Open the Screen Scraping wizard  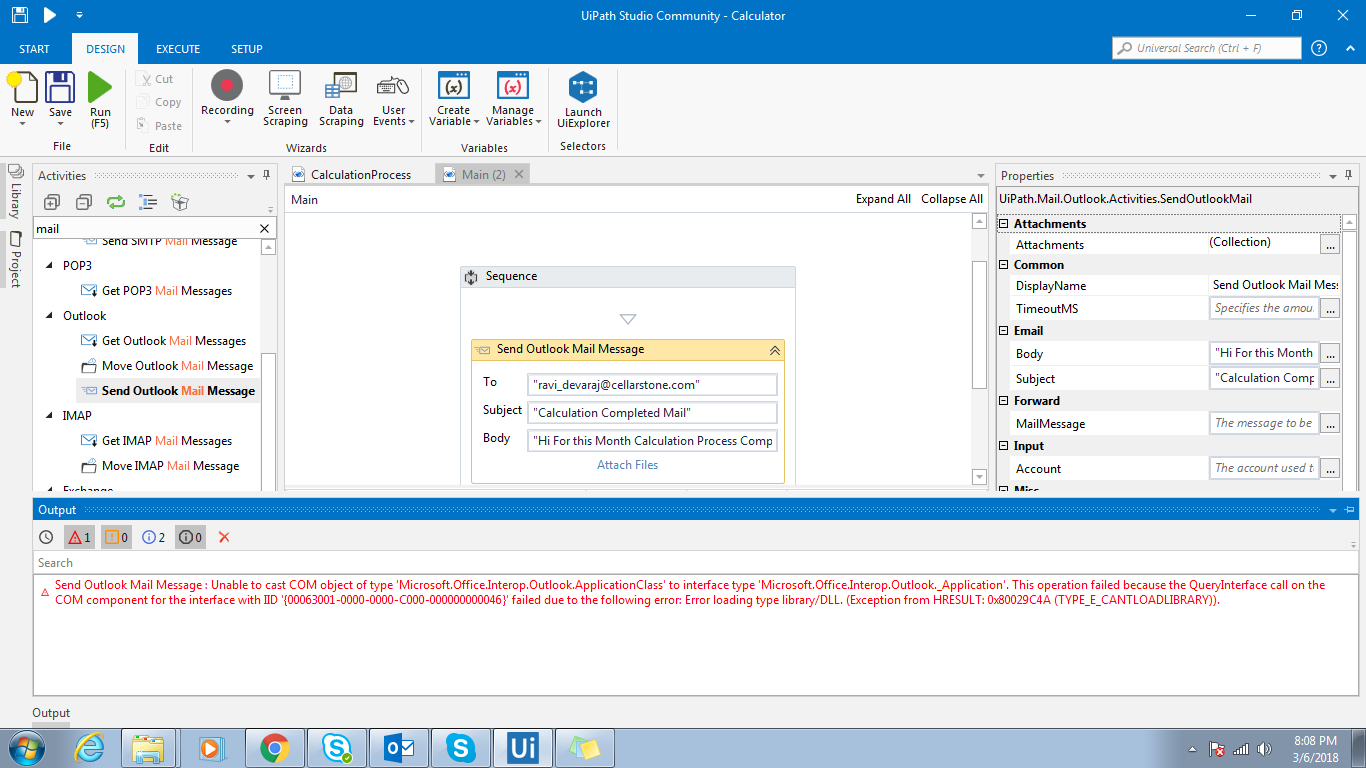coord(285,98)
